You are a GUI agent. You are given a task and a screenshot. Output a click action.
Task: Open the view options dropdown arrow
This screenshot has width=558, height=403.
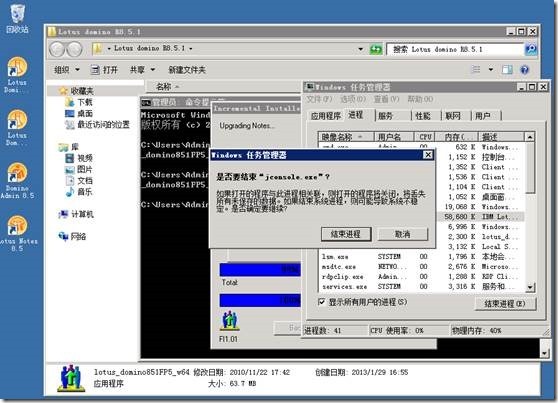pos(491,69)
